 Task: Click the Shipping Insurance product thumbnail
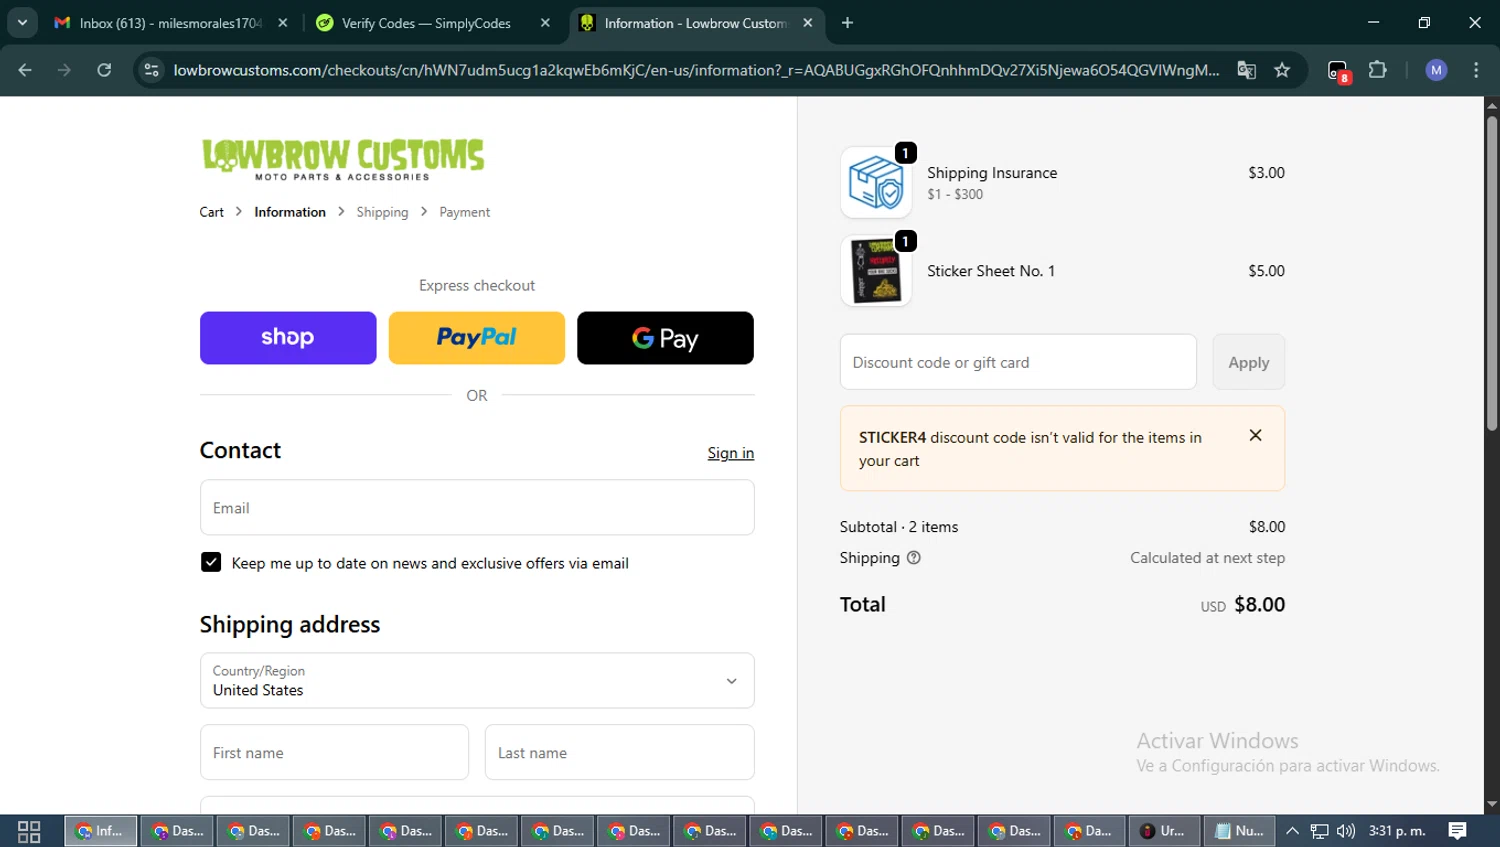click(x=876, y=182)
